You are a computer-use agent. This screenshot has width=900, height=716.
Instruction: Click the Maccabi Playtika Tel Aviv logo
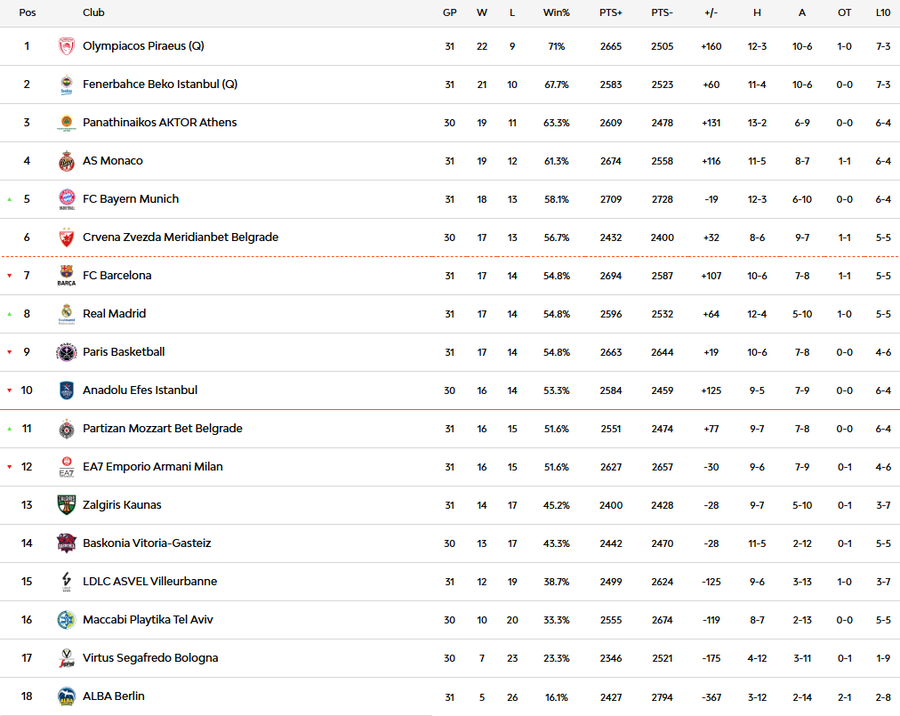click(66, 620)
